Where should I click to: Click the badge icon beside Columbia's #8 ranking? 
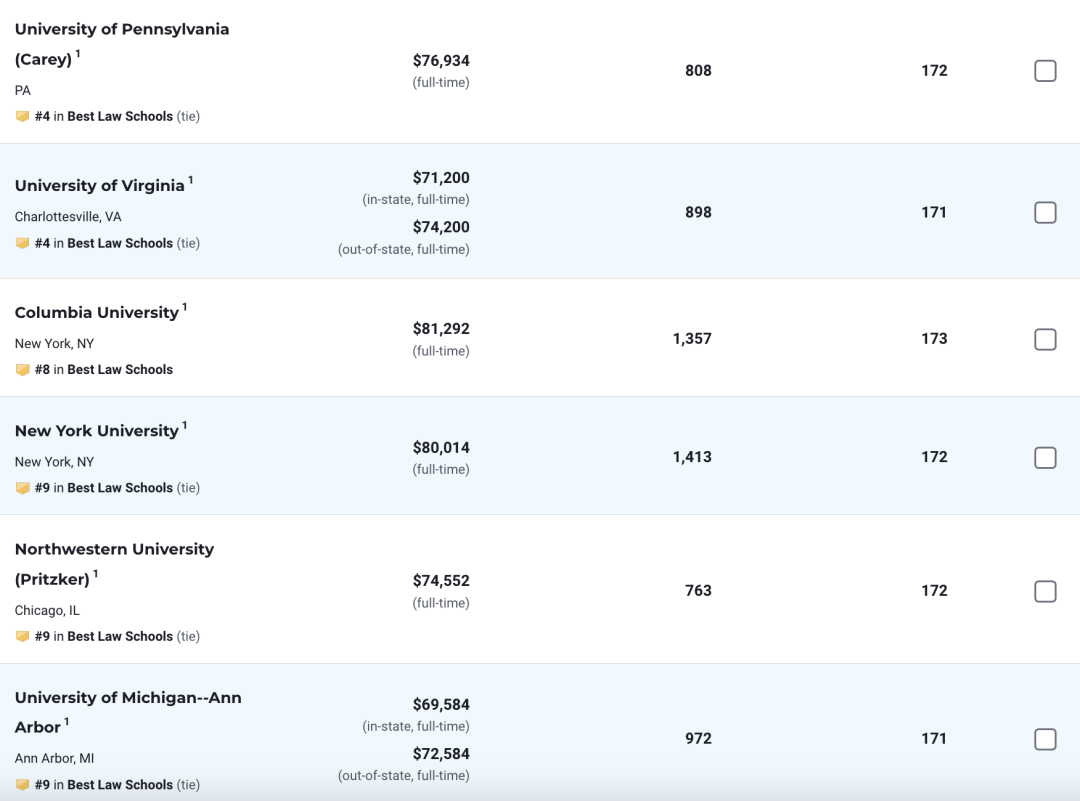(22, 370)
